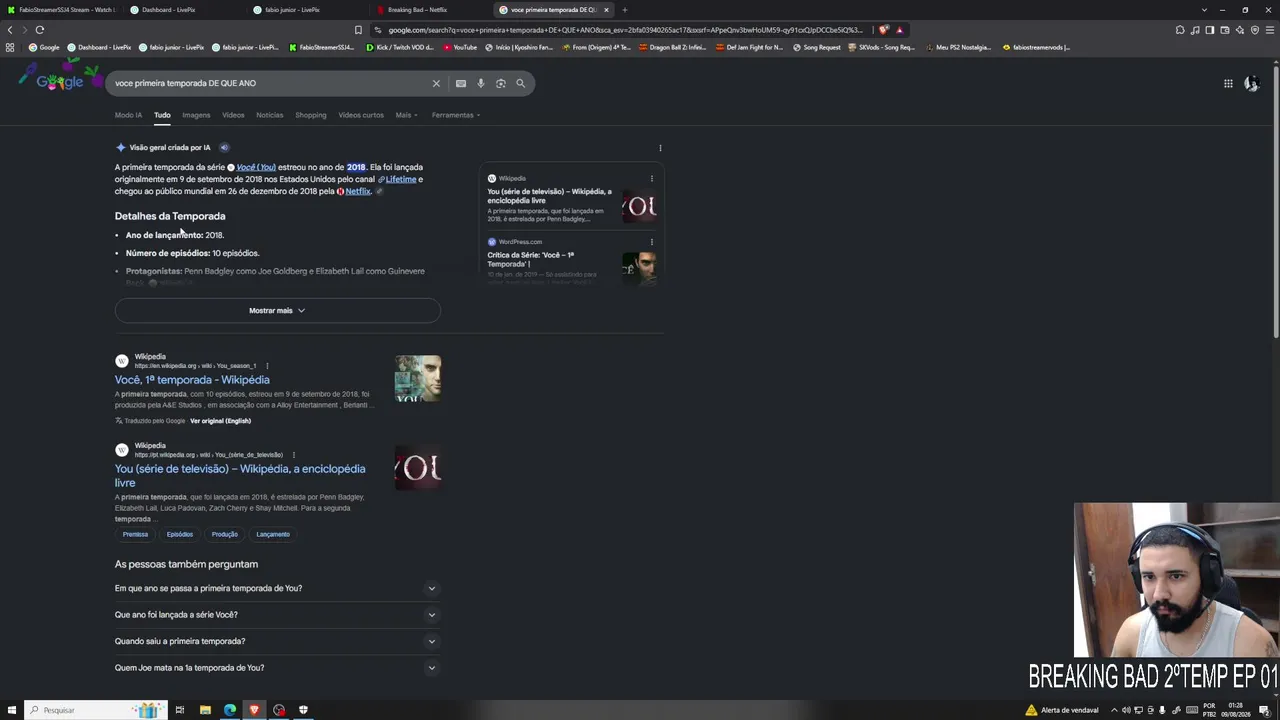This screenshot has width=1280, height=720.
Task: Clear the Google search box text
Action: [436, 83]
